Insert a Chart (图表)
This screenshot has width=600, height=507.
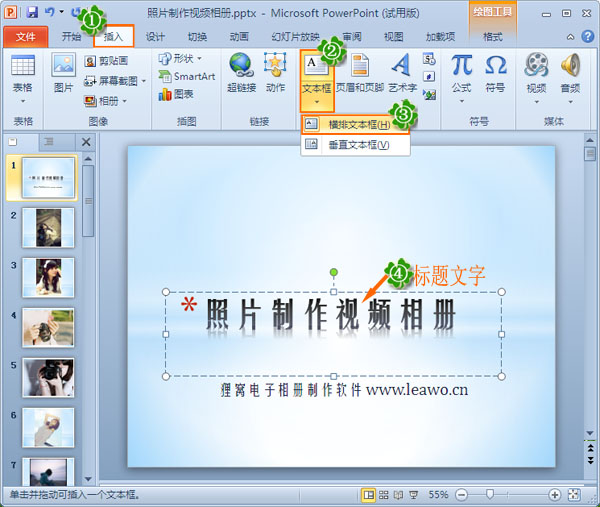pyautogui.click(x=176, y=94)
